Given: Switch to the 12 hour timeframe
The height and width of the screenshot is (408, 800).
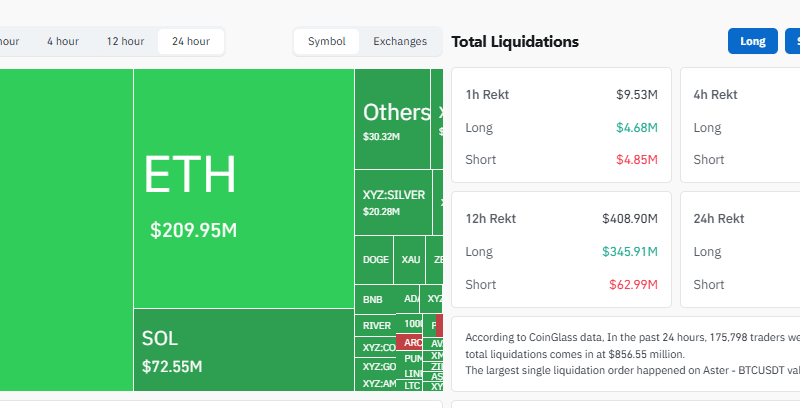Looking at the screenshot, I should 126,41.
